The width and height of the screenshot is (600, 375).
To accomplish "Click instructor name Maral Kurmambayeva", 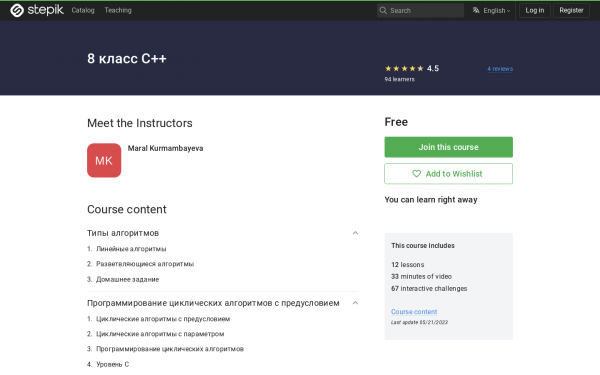I will 165,148.
